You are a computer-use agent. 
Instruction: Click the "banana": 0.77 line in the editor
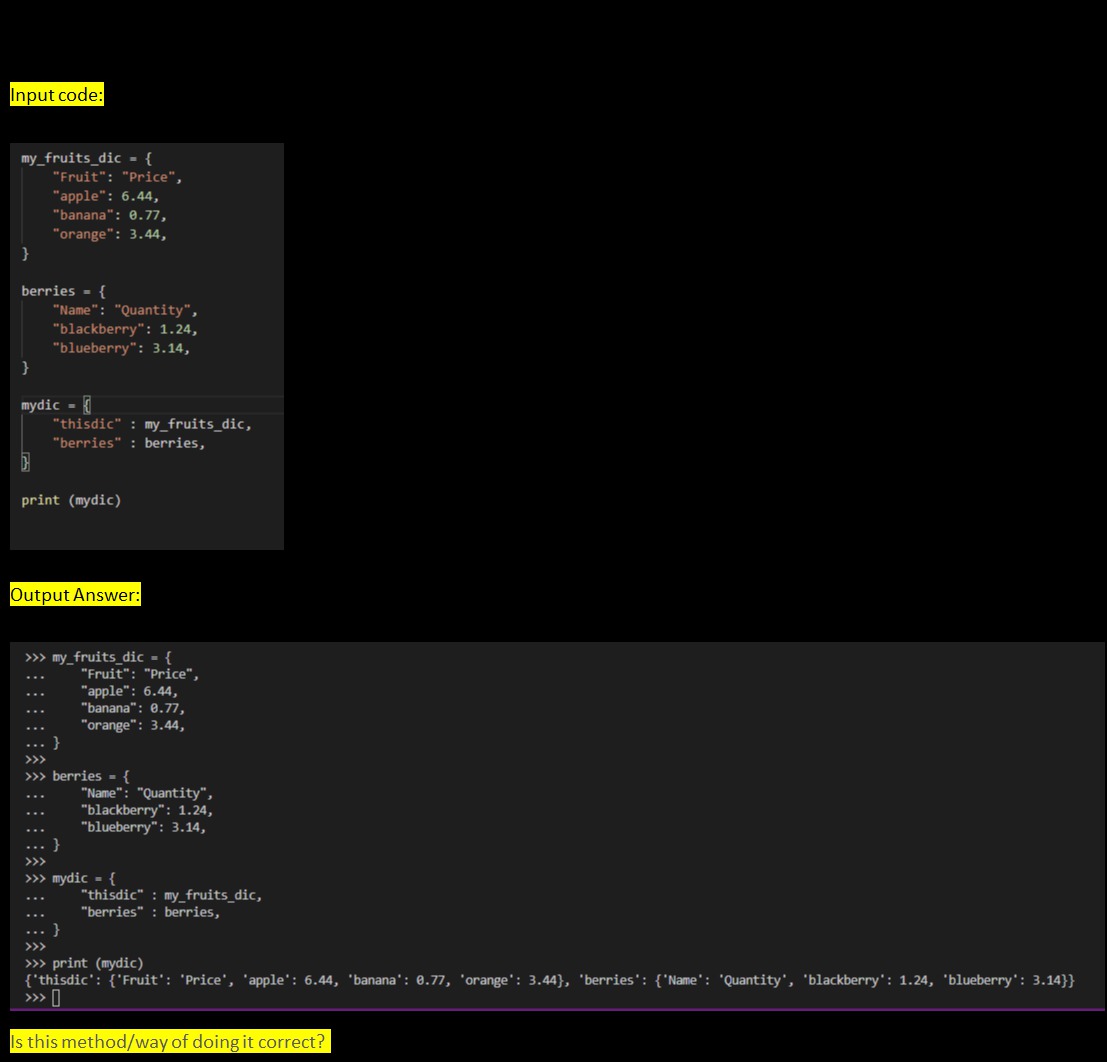[110, 215]
